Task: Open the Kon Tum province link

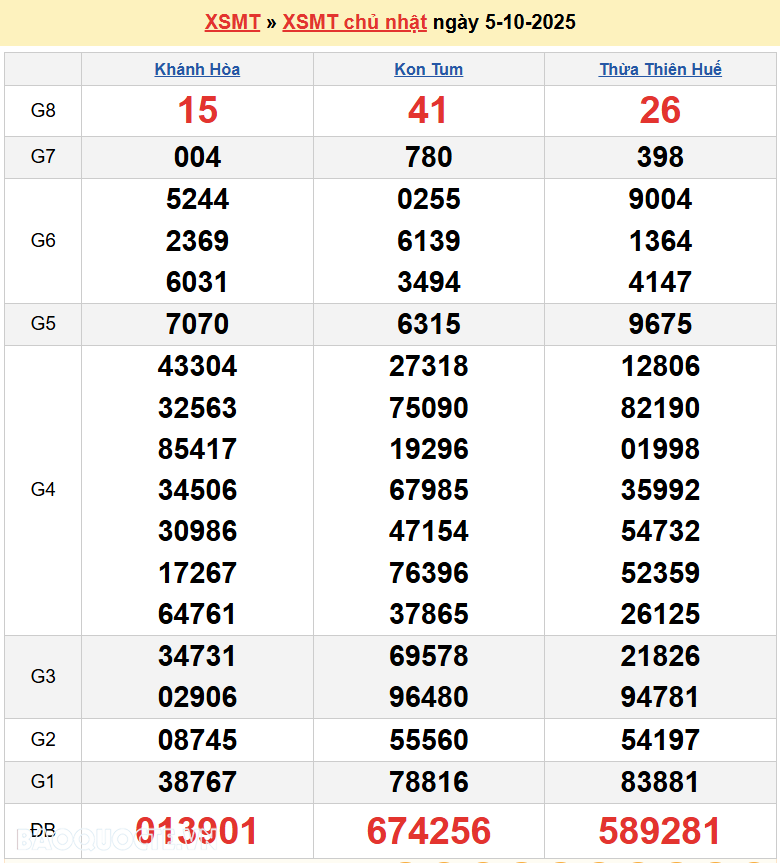Action: click(x=428, y=69)
